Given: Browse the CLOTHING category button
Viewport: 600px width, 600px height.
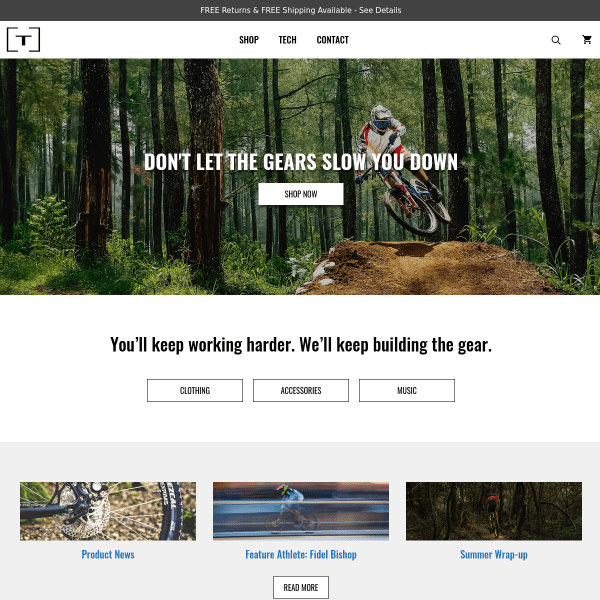Looking at the screenshot, I should tap(195, 390).
